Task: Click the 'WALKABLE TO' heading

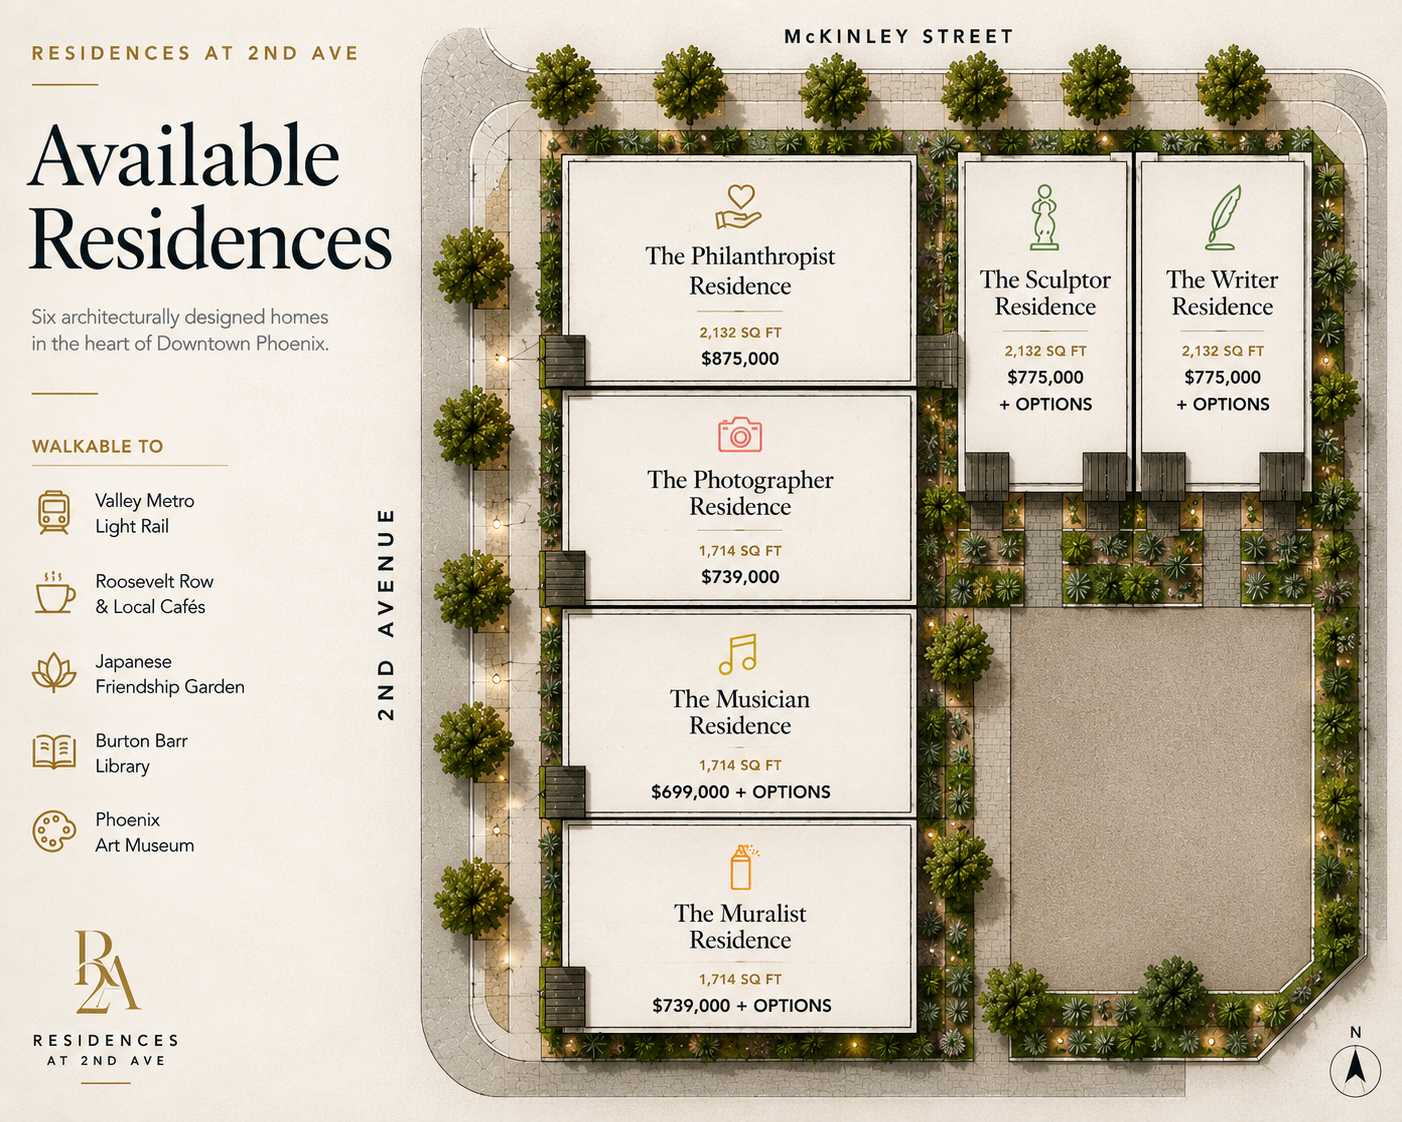Action: 97,446
